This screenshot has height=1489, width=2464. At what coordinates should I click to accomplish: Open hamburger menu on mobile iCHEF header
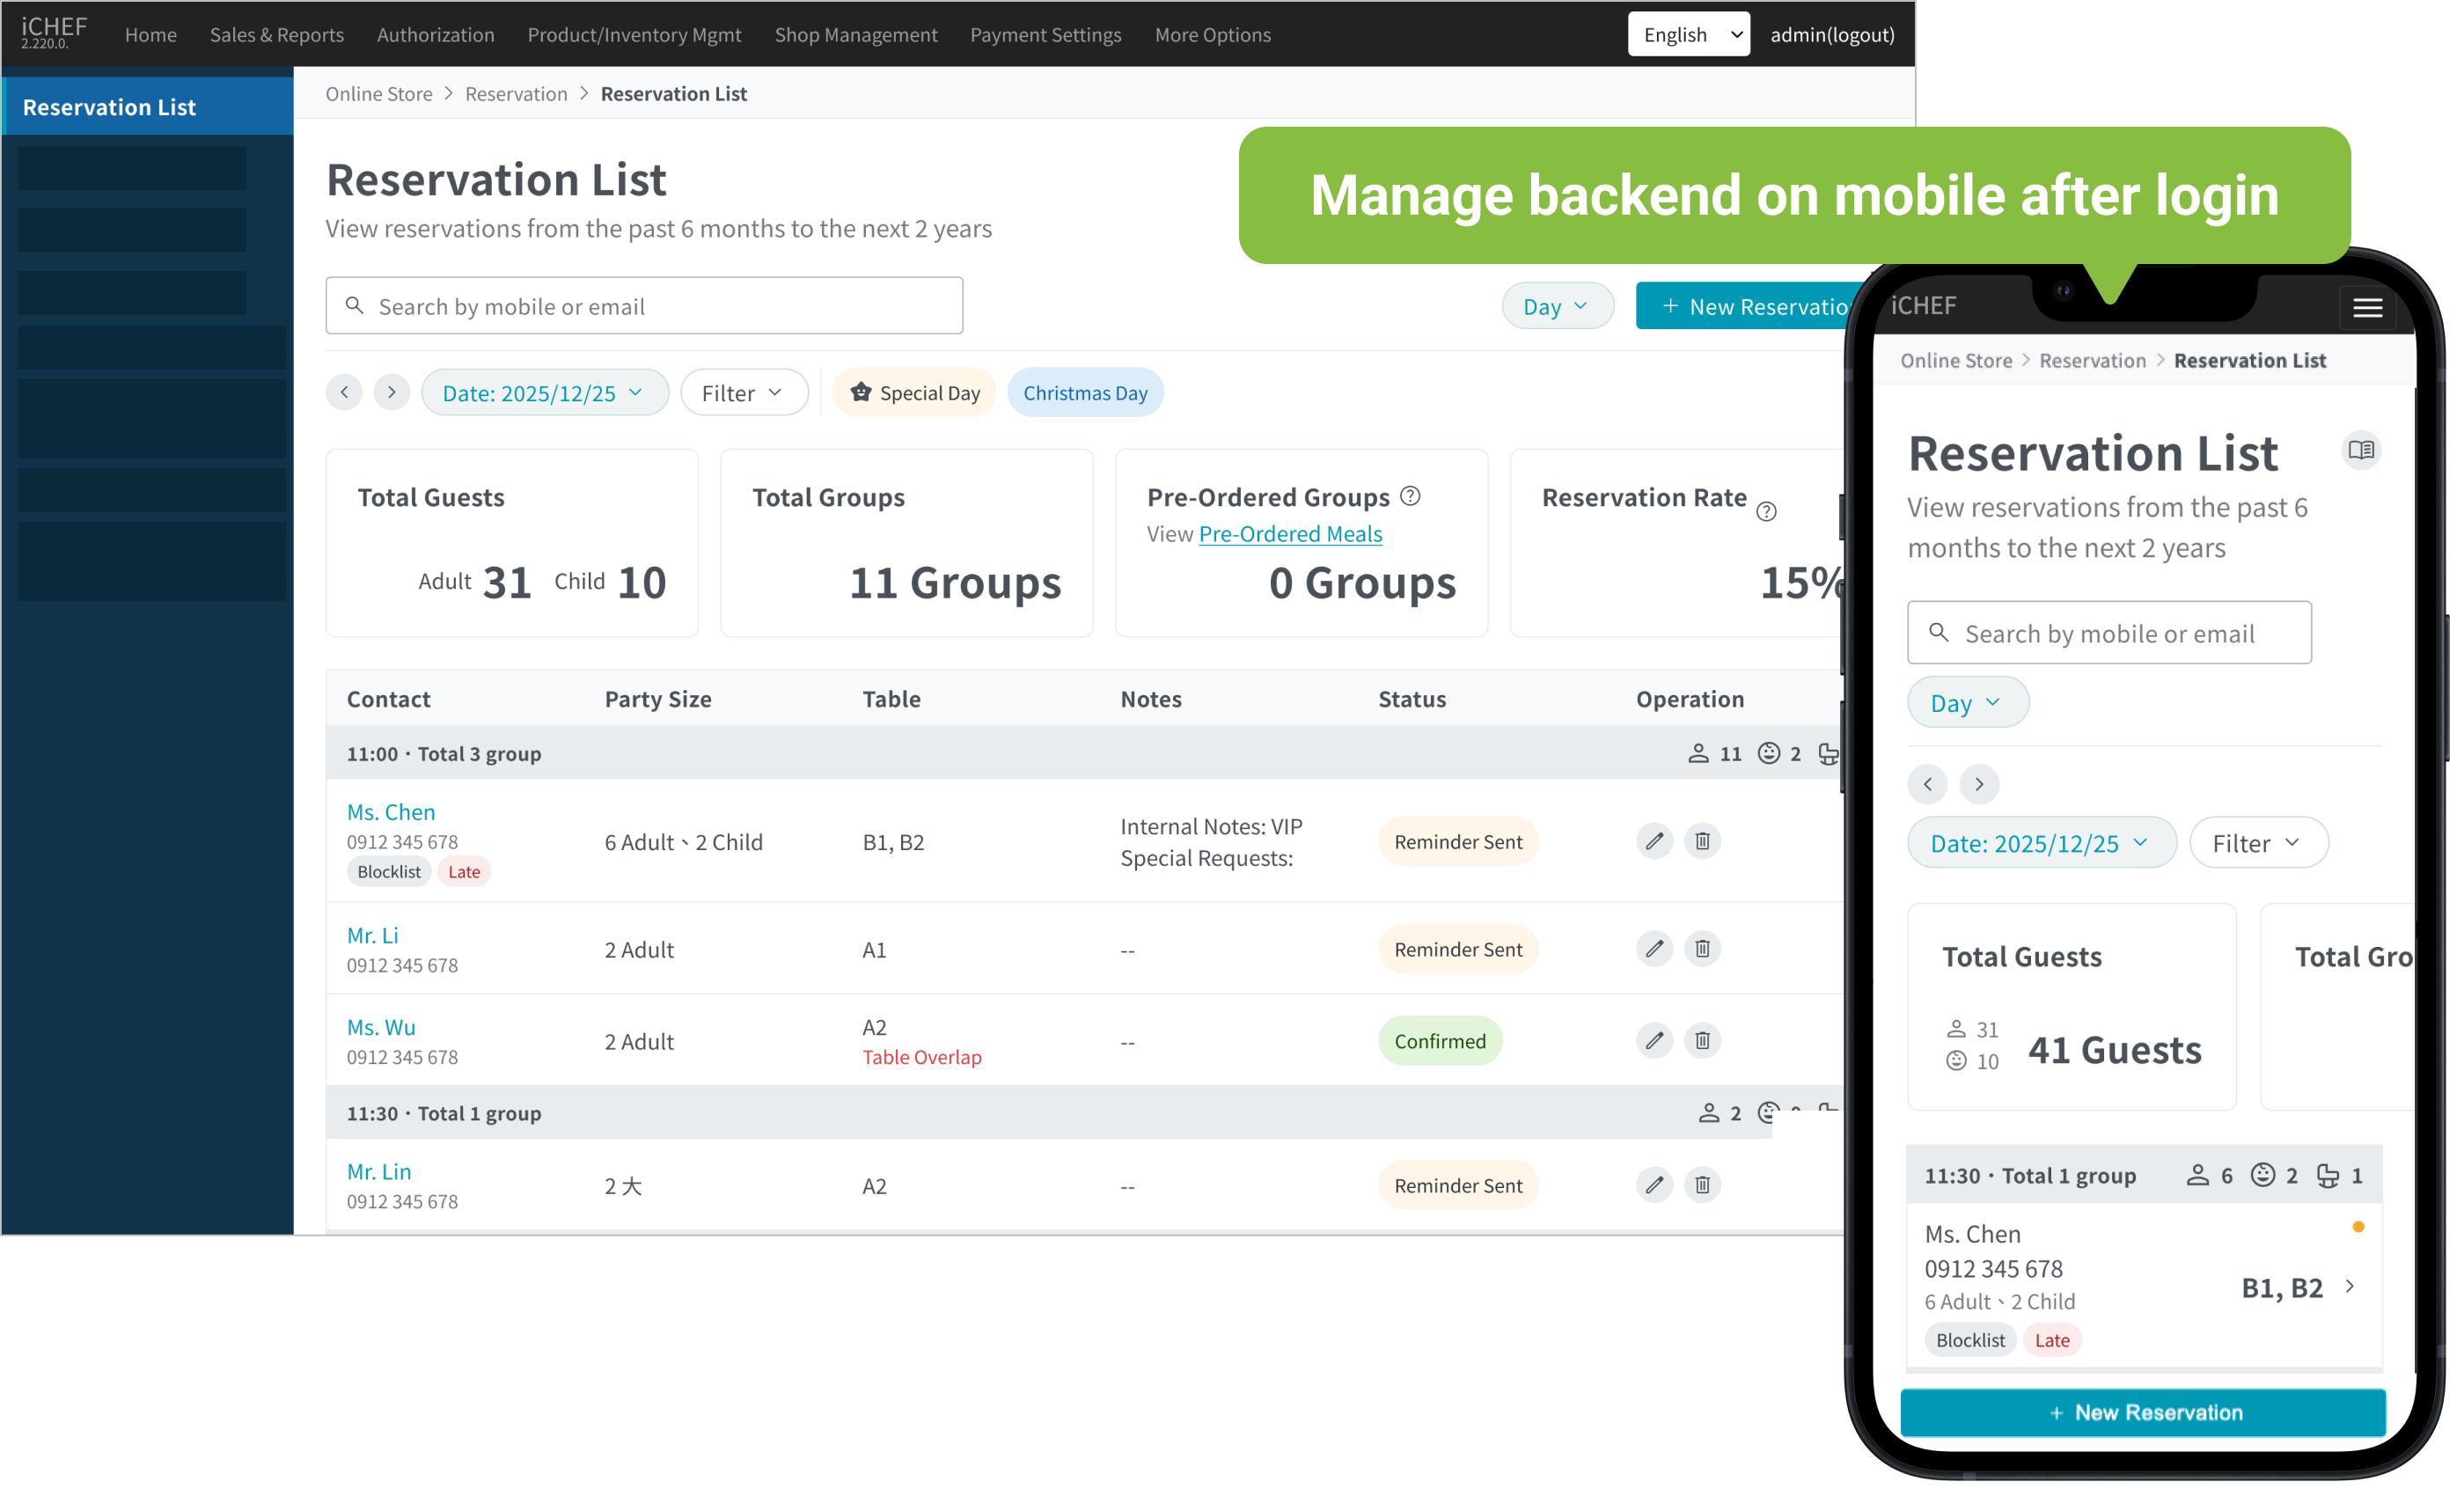tap(2367, 307)
